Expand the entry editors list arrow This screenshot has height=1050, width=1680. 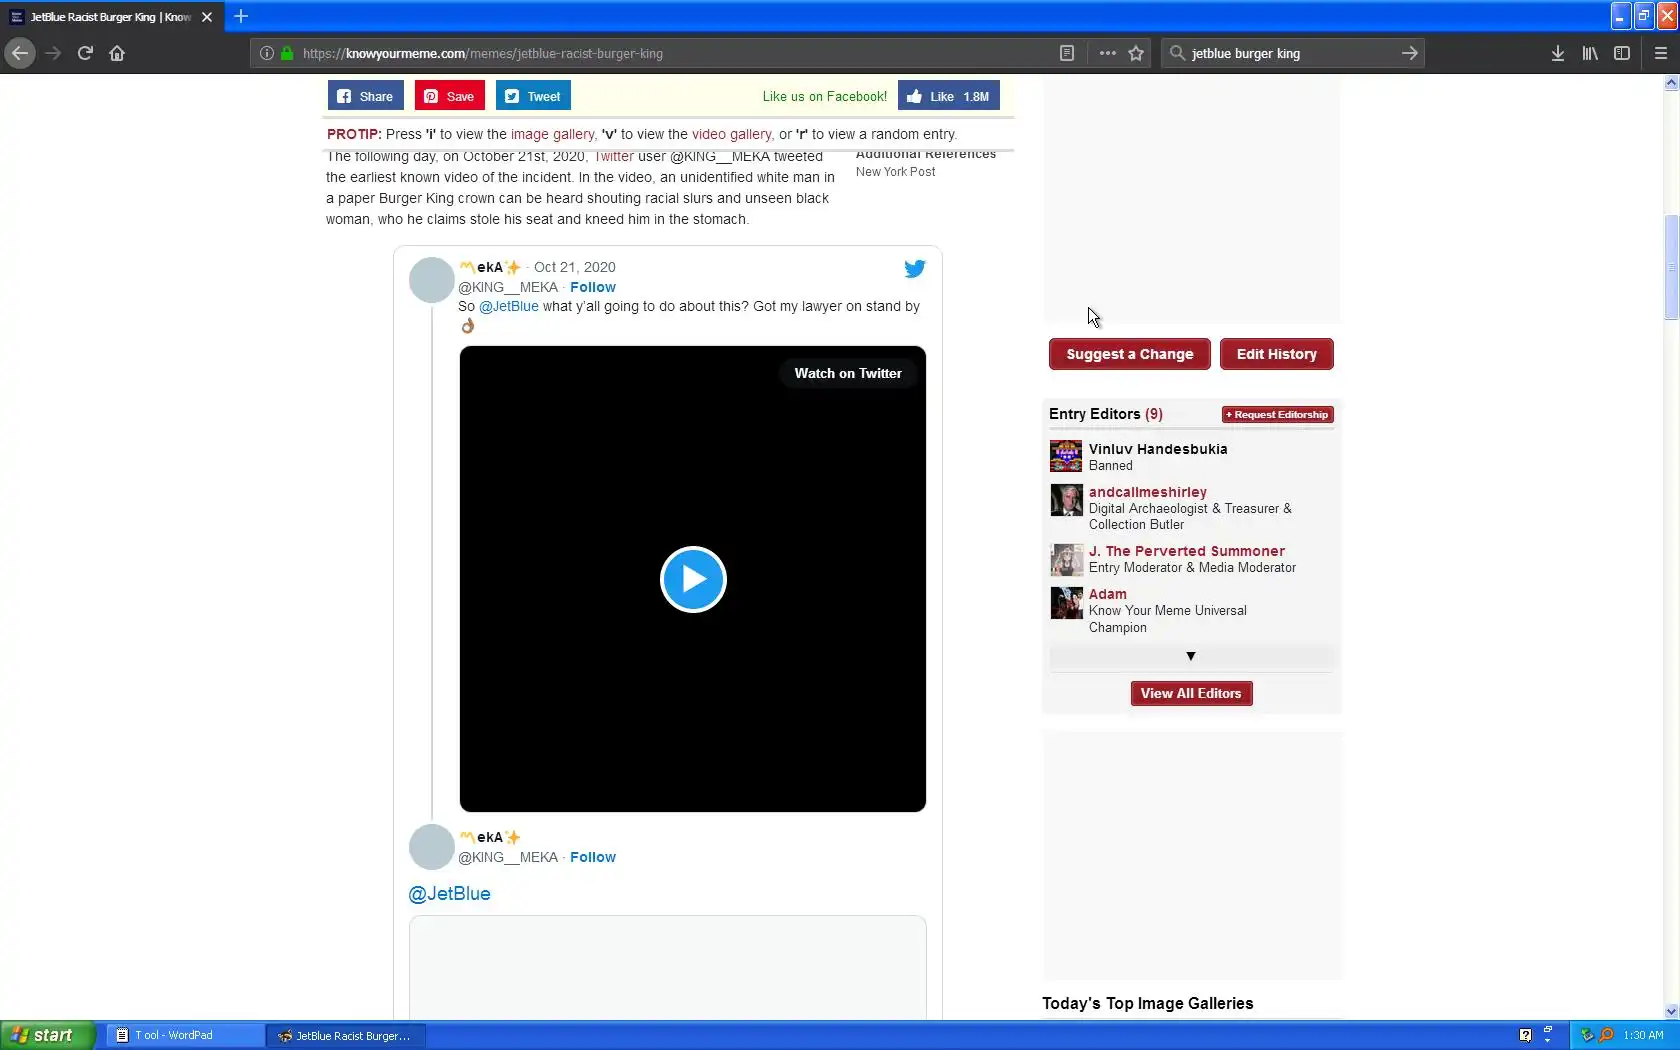[1191, 656]
